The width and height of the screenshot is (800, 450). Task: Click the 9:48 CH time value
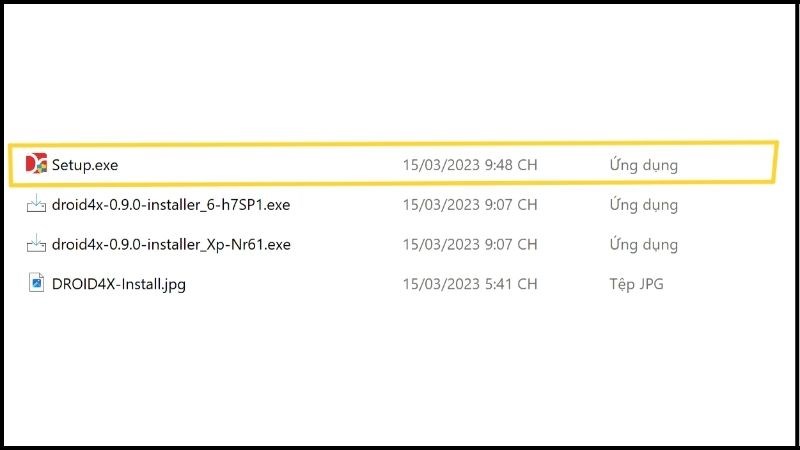click(511, 165)
